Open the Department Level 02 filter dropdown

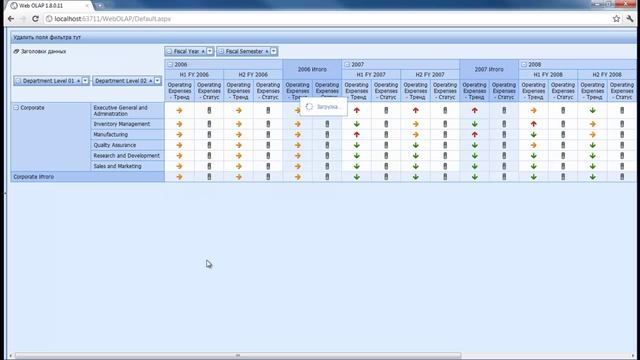(x=158, y=81)
